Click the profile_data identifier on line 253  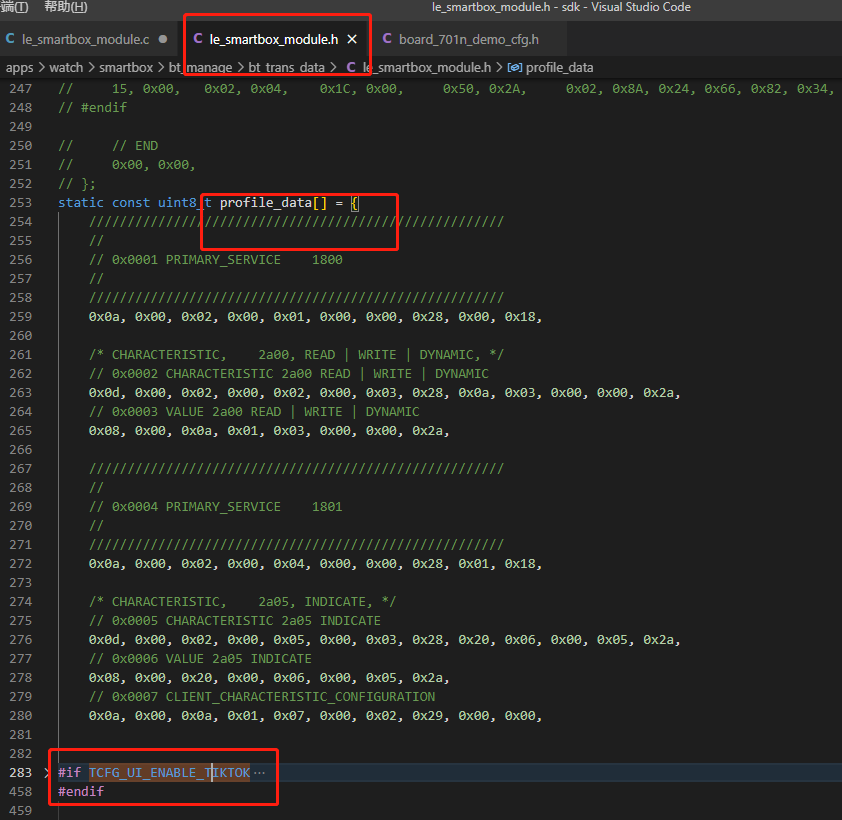point(266,202)
